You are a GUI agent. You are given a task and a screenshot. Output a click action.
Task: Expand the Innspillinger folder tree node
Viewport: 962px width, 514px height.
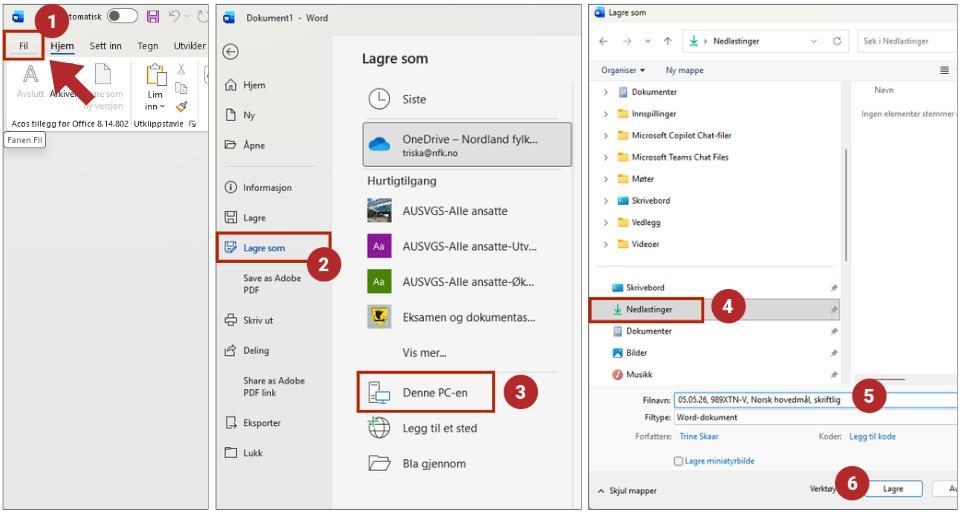pos(606,114)
